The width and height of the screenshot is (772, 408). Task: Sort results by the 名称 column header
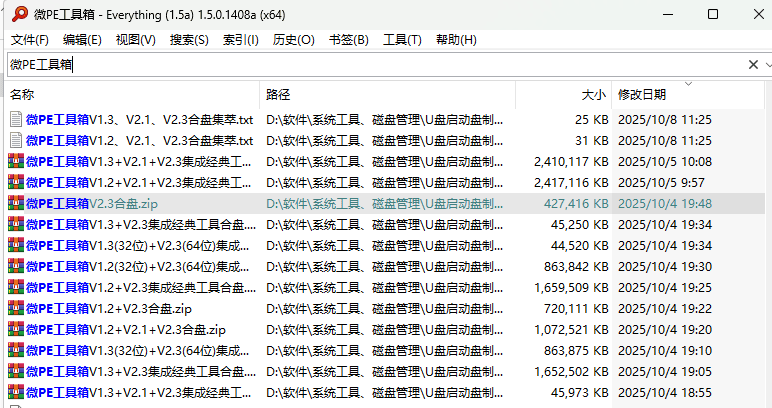pyautogui.click(x=22, y=95)
